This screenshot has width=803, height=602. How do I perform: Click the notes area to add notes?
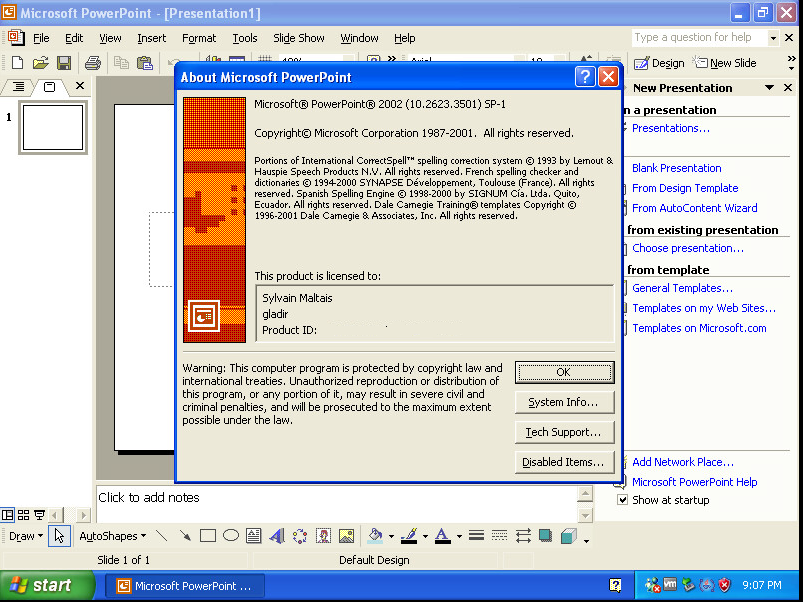[335, 504]
